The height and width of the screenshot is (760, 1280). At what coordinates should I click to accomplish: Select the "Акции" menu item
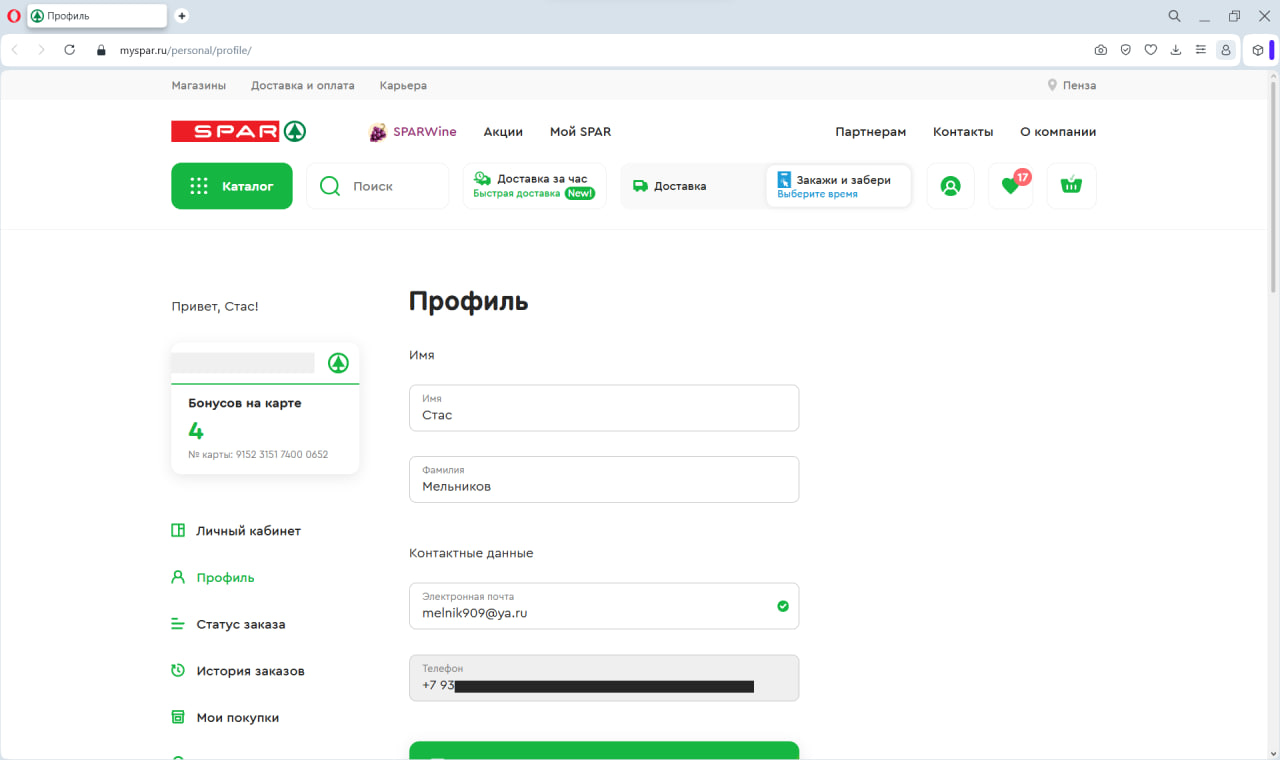click(503, 131)
